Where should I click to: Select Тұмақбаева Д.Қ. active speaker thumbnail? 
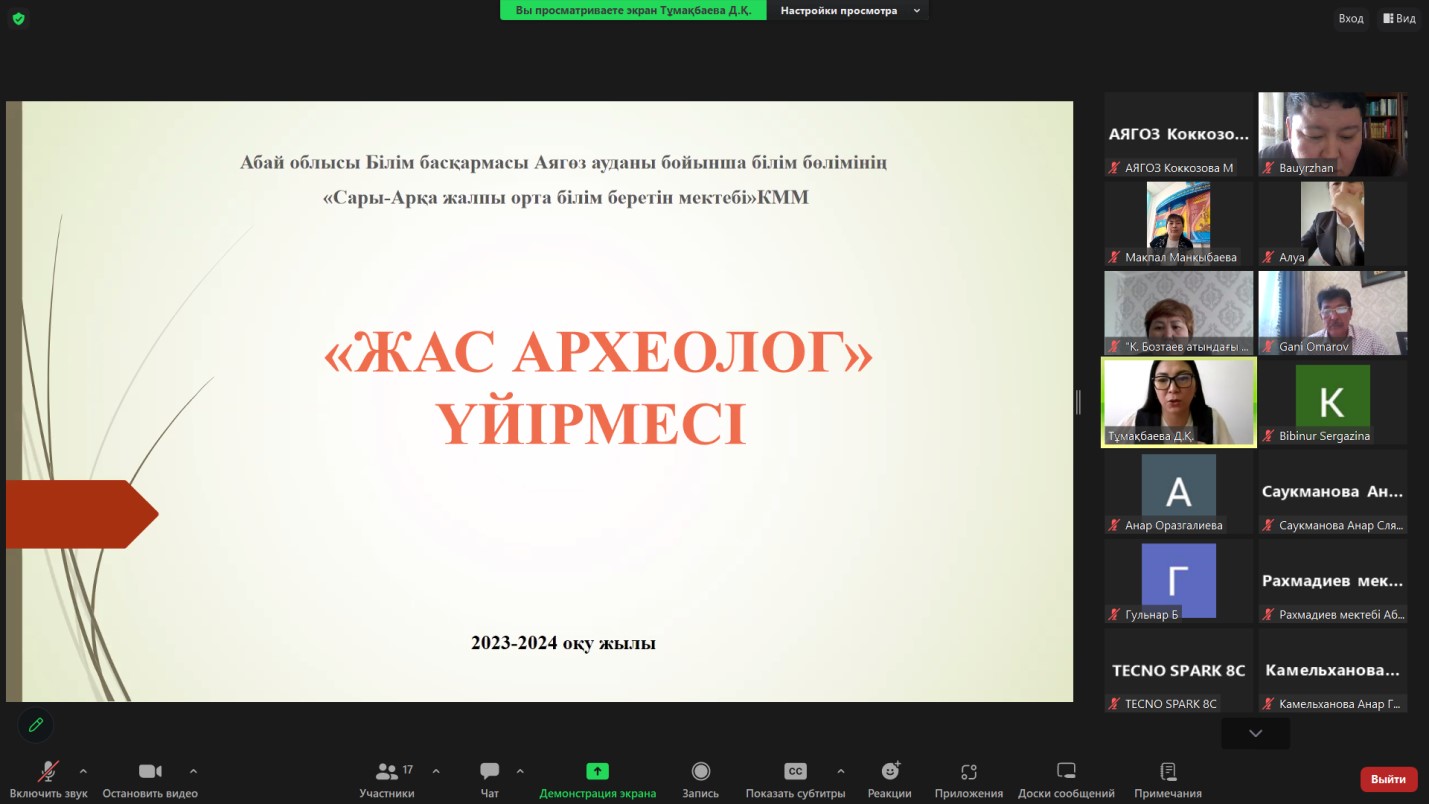(1179, 402)
